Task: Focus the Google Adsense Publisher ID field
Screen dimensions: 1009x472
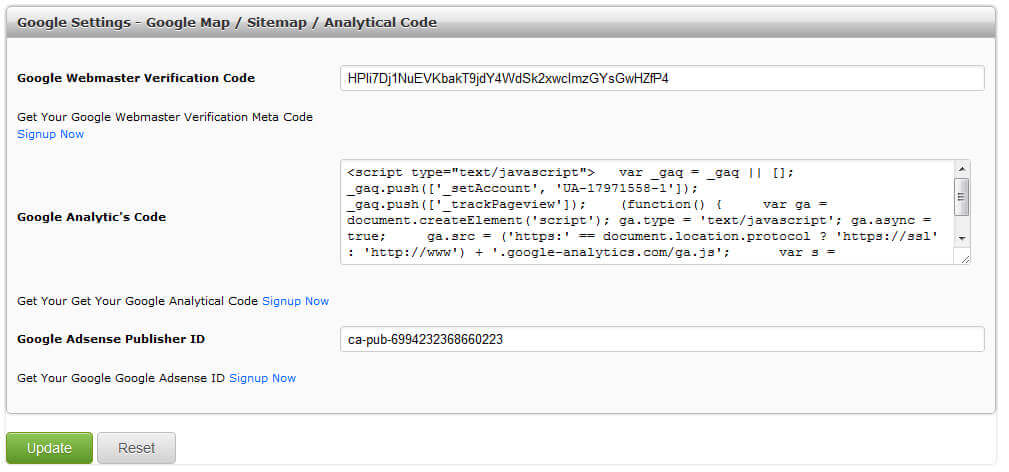Action: click(662, 339)
